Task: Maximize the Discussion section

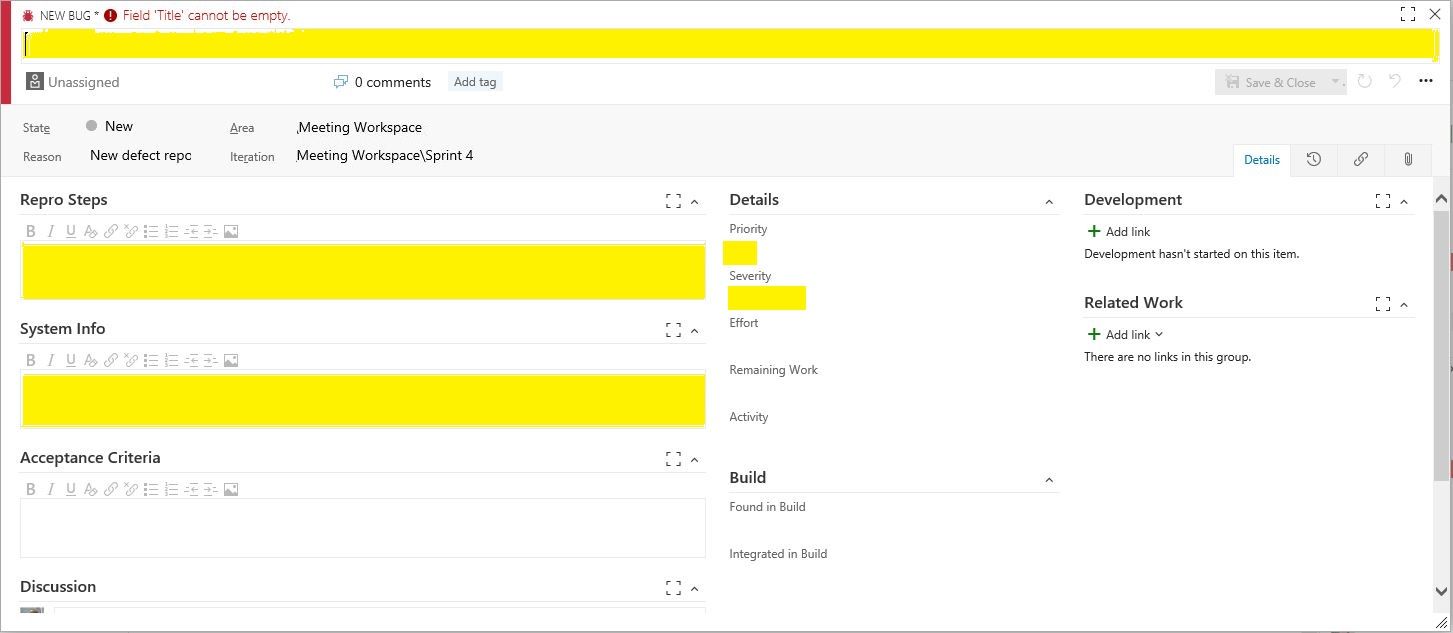Action: pyautogui.click(x=673, y=588)
